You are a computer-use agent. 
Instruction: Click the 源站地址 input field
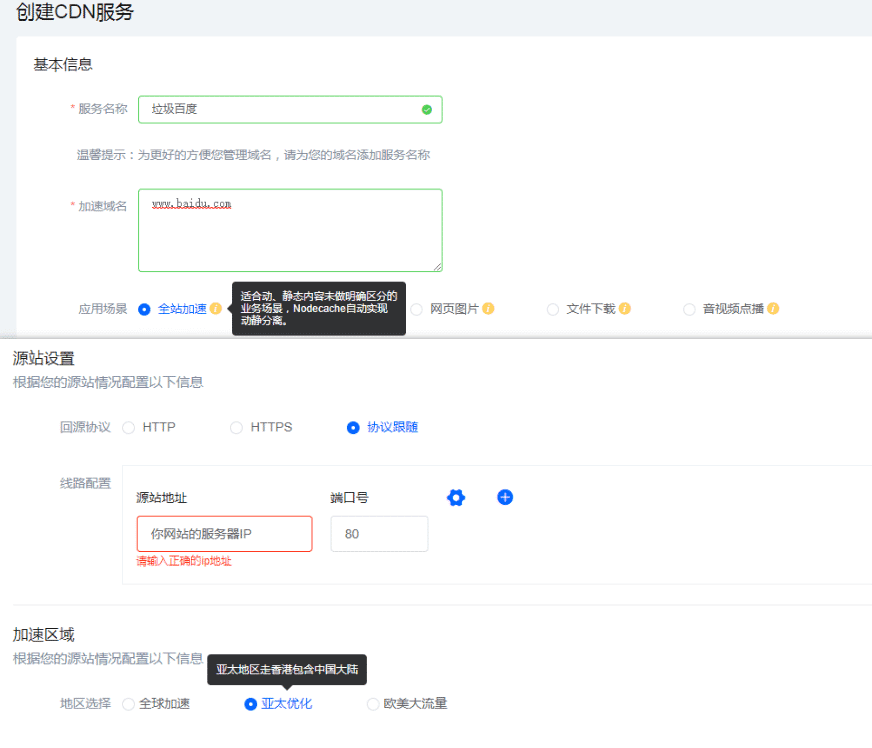pos(225,534)
